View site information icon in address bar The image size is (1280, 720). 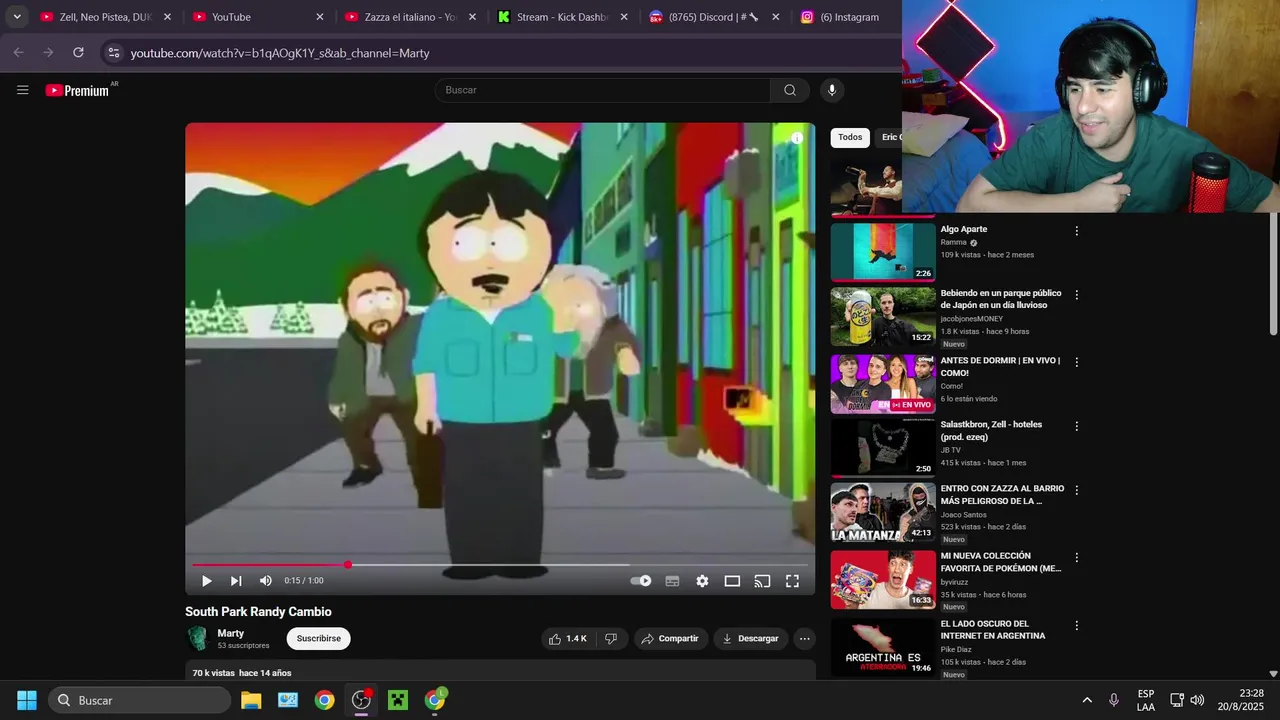[113, 53]
